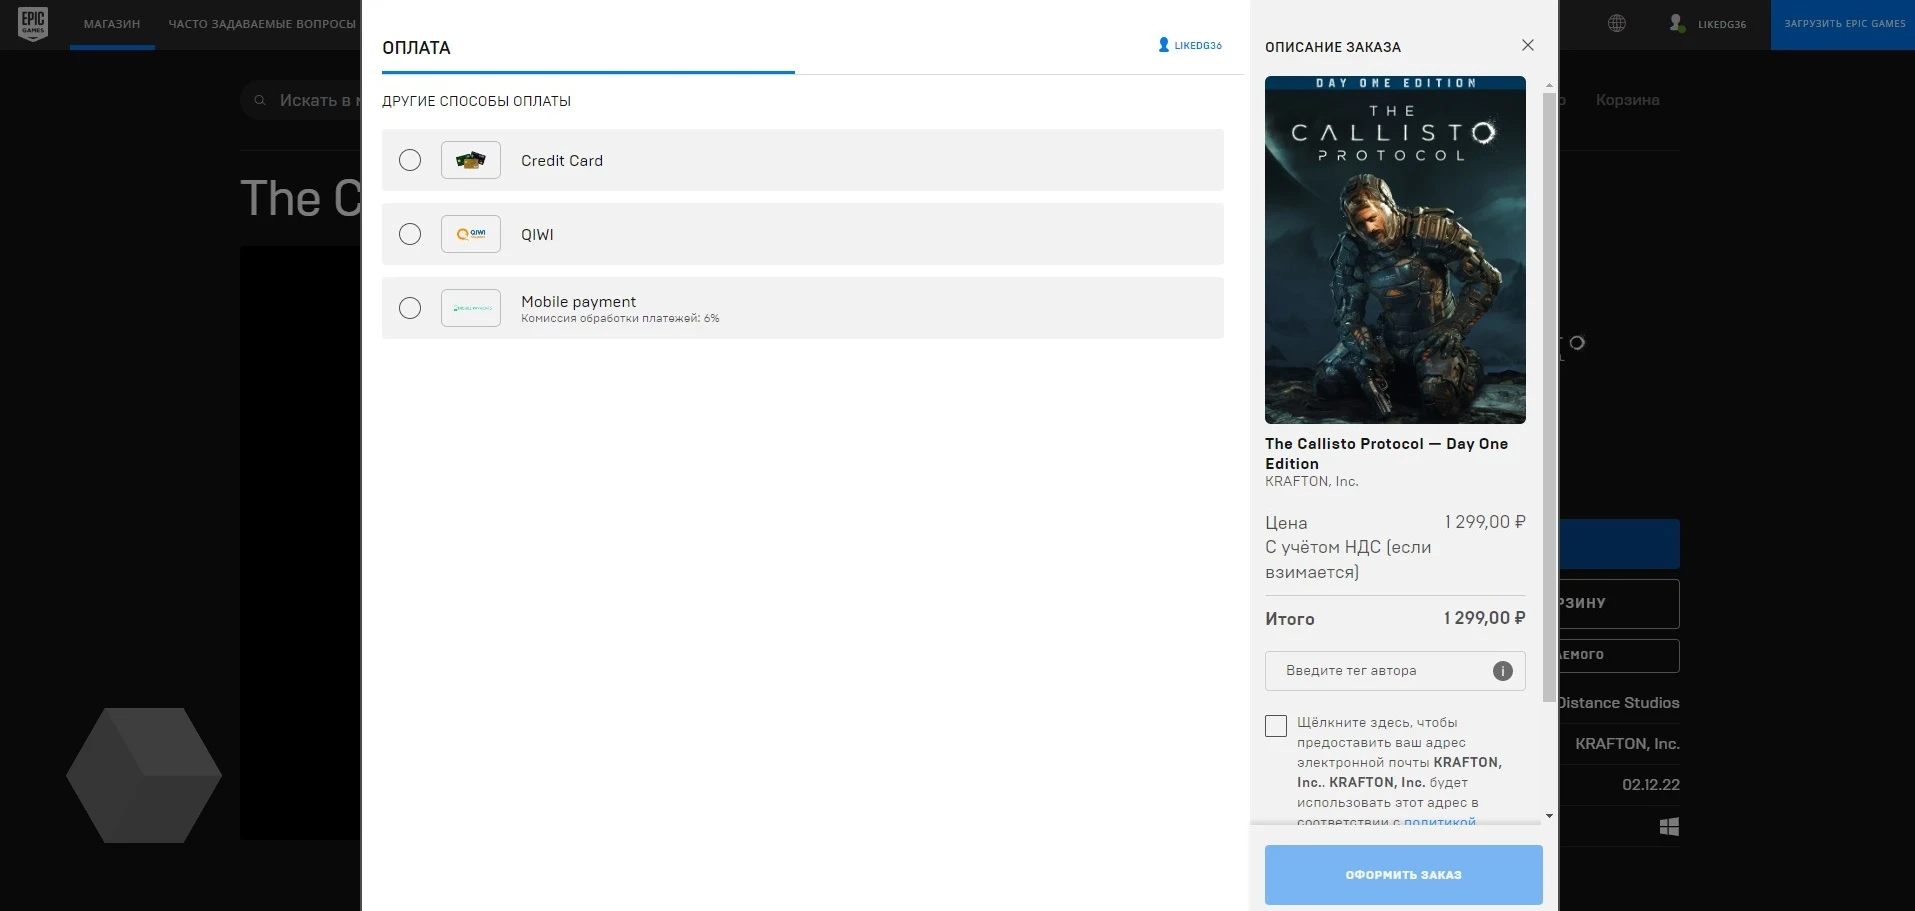Tick the share email with KRAFTON checkbox

pos(1276,726)
